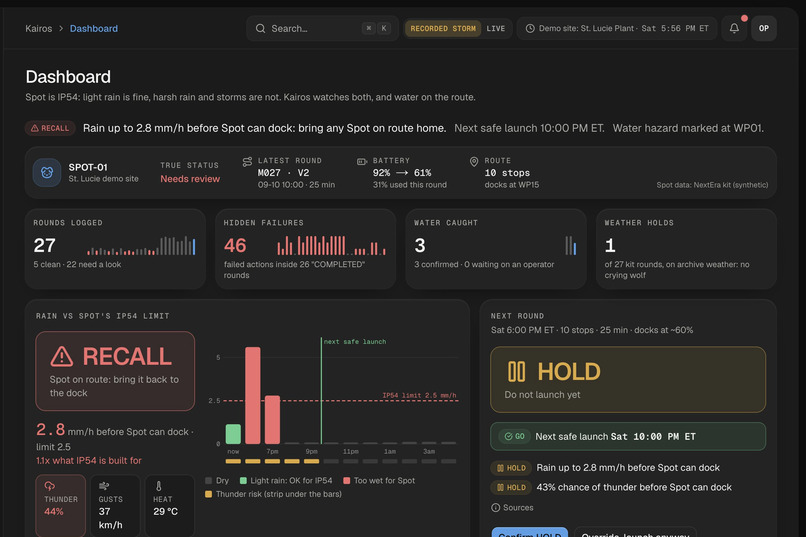This screenshot has height=537, width=806.
Task: Click the "92% → 61%" battery value
Action: pyautogui.click(x=402, y=173)
